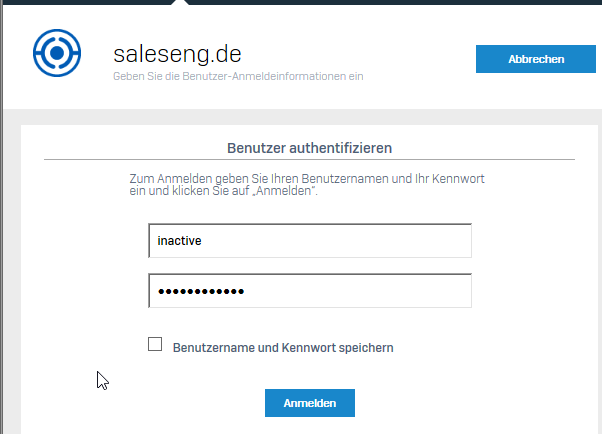The height and width of the screenshot is (434, 602).
Task: Click the gray band below the header
Action: tap(301, 117)
